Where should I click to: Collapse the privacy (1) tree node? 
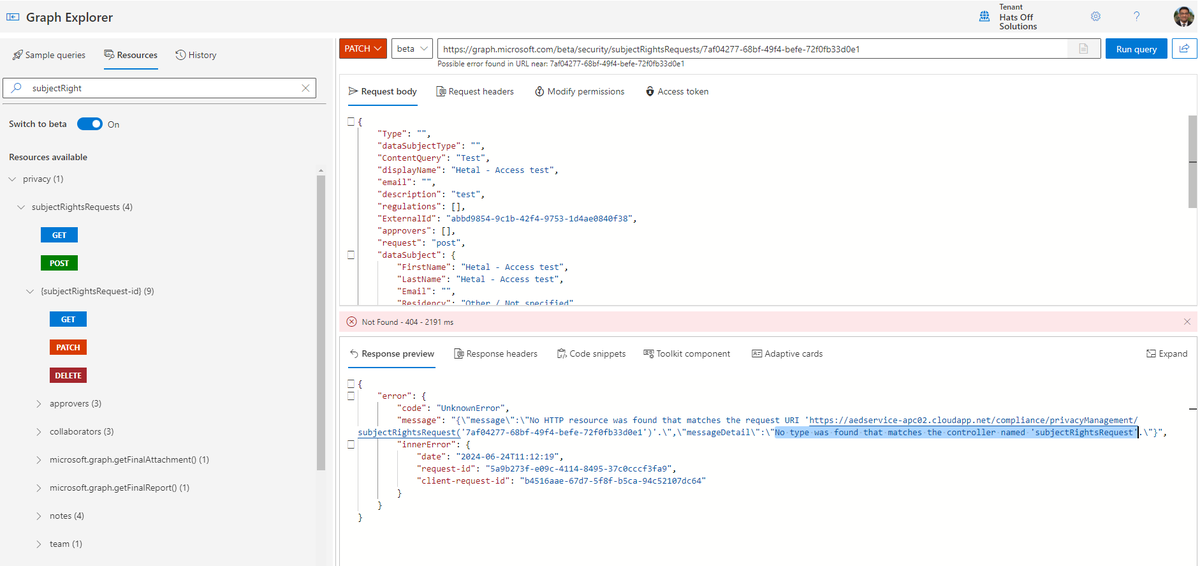click(x=12, y=179)
